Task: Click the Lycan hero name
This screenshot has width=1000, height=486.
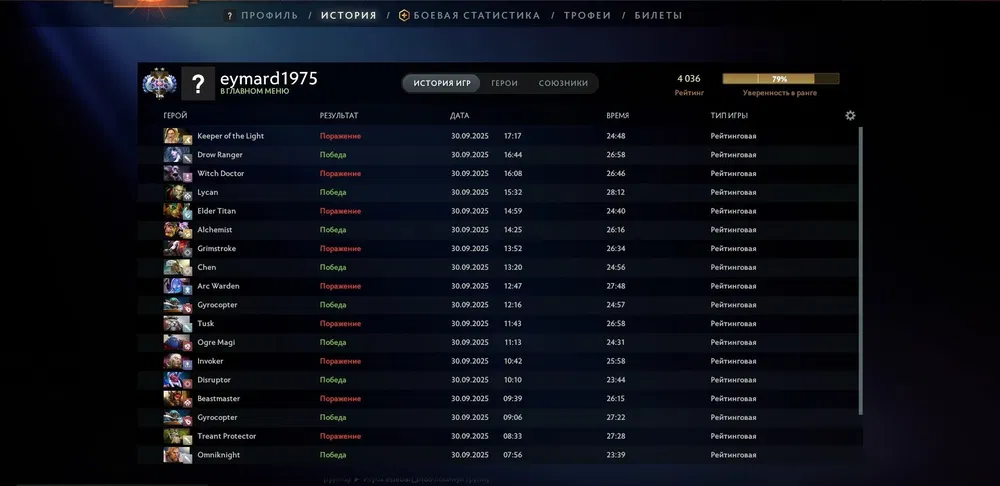Action: (207, 192)
